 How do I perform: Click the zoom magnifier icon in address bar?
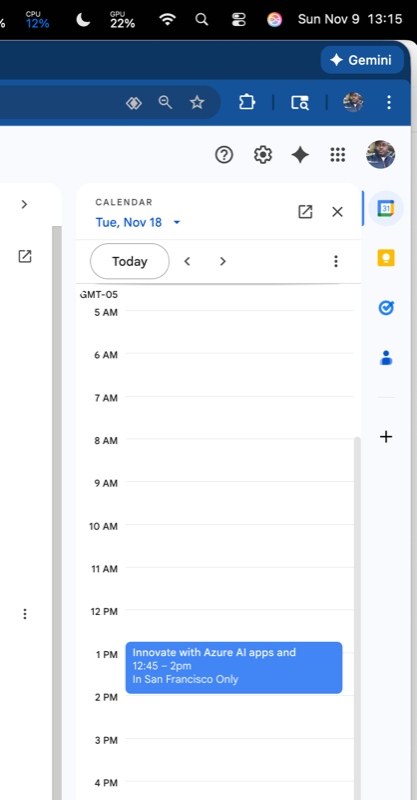pos(165,103)
